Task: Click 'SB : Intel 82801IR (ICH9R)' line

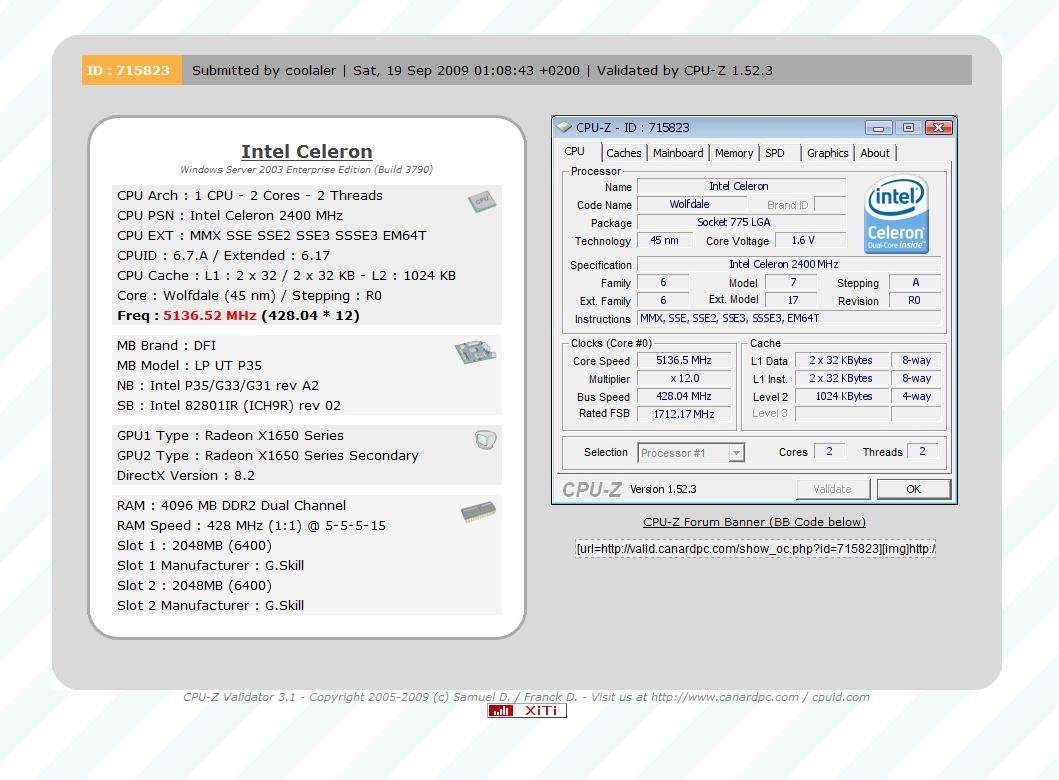Action: (229, 405)
